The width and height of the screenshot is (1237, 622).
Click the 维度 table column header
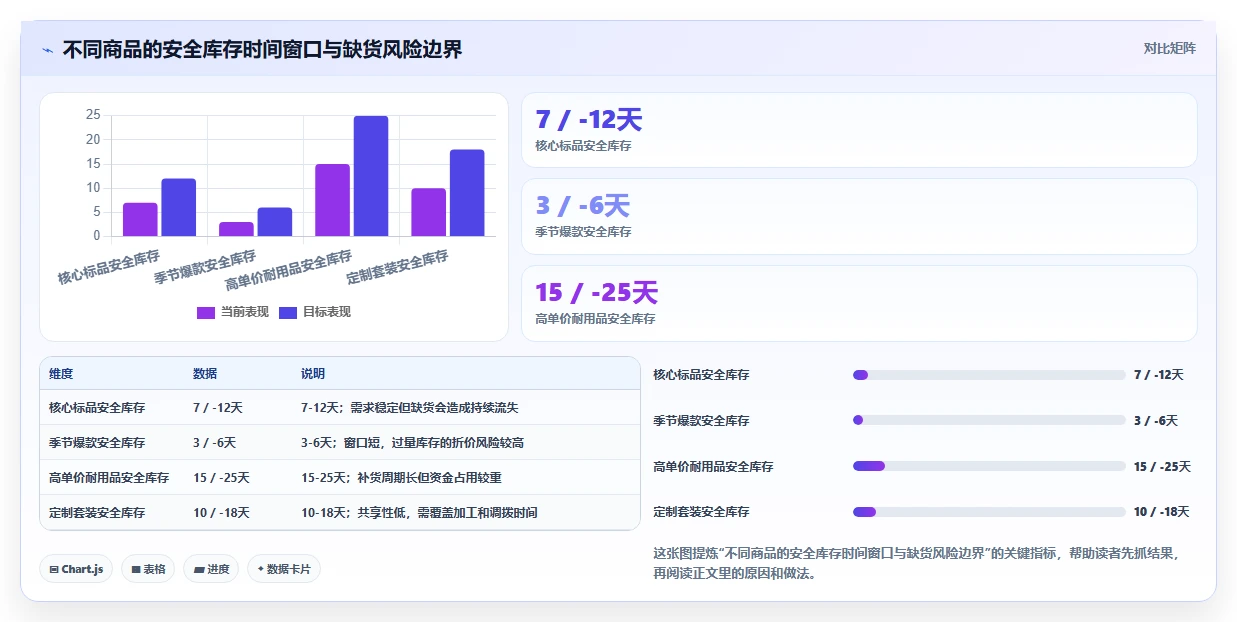coord(61,374)
